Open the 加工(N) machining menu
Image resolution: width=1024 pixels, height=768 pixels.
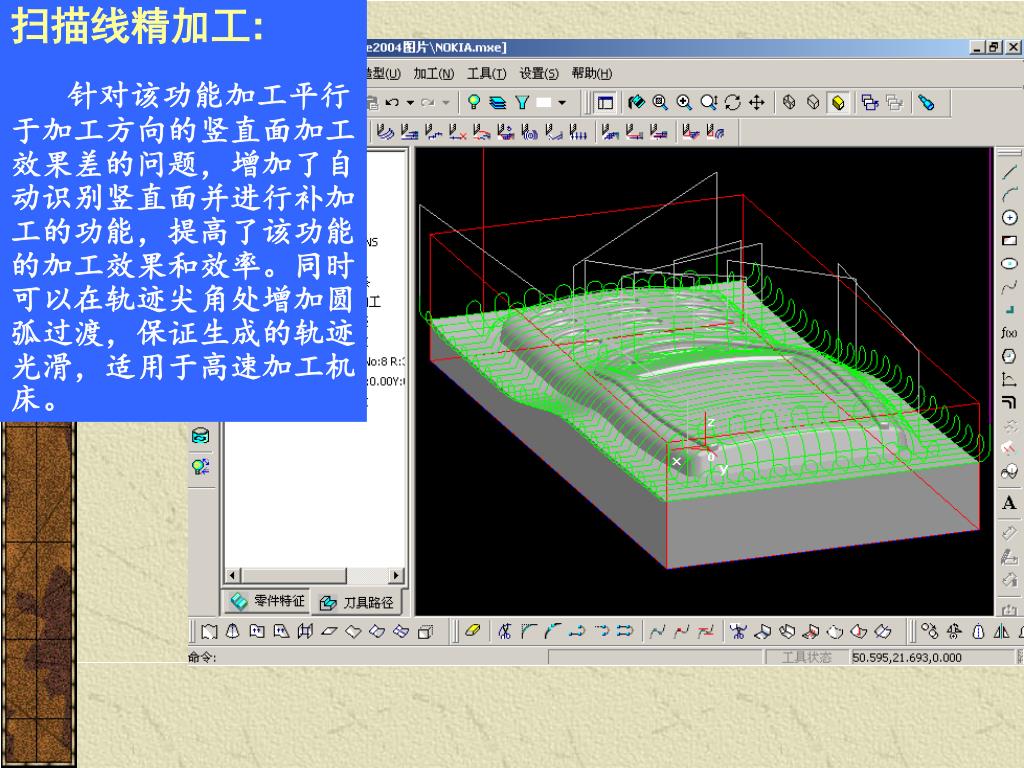click(434, 73)
